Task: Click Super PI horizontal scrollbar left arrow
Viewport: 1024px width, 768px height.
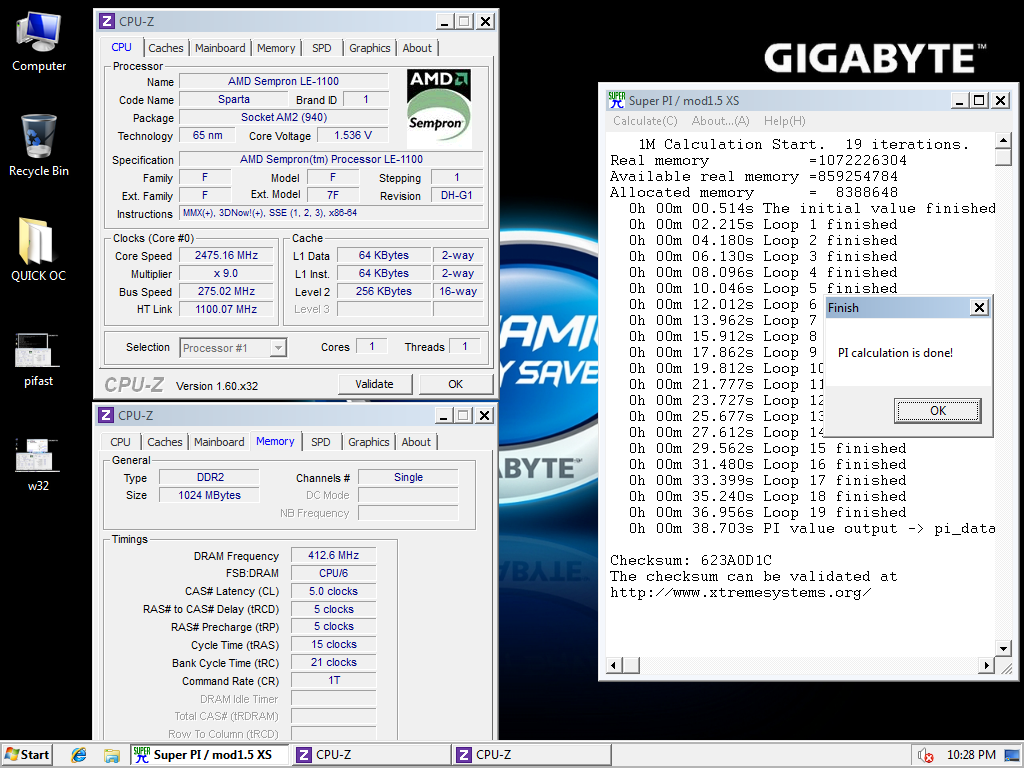Action: [614, 665]
